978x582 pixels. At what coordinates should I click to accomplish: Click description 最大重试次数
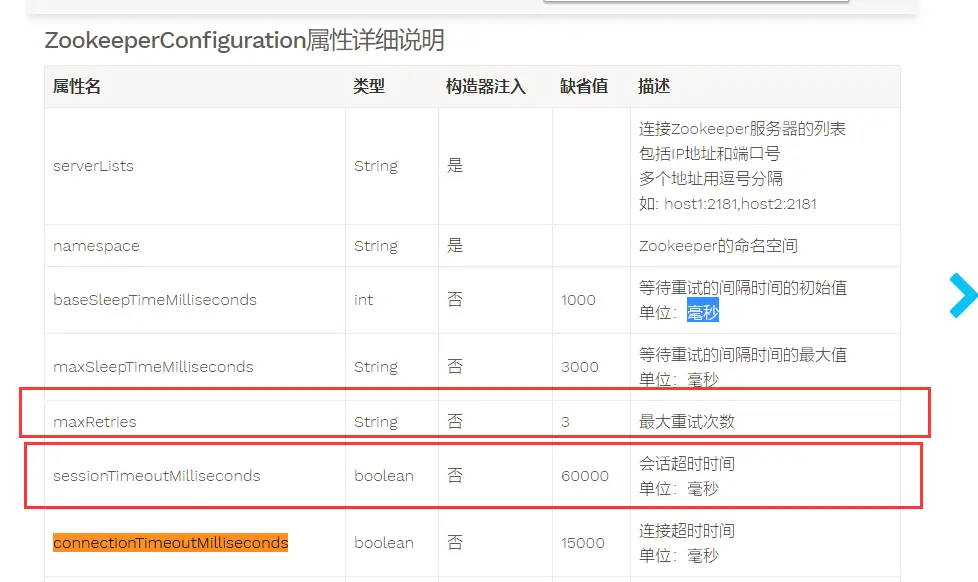(x=686, y=422)
